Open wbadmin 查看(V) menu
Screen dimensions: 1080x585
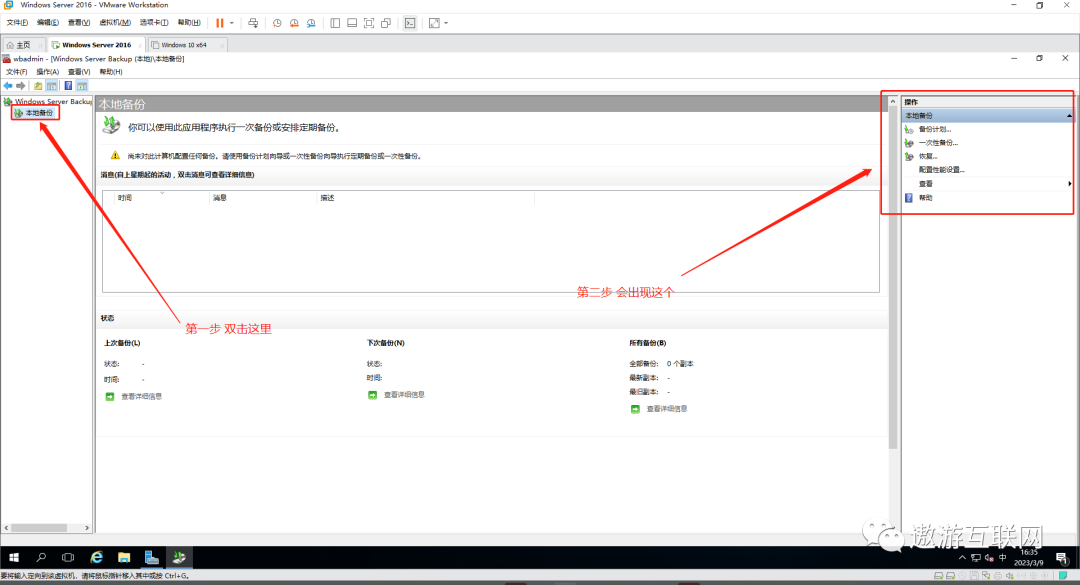[x=79, y=72]
